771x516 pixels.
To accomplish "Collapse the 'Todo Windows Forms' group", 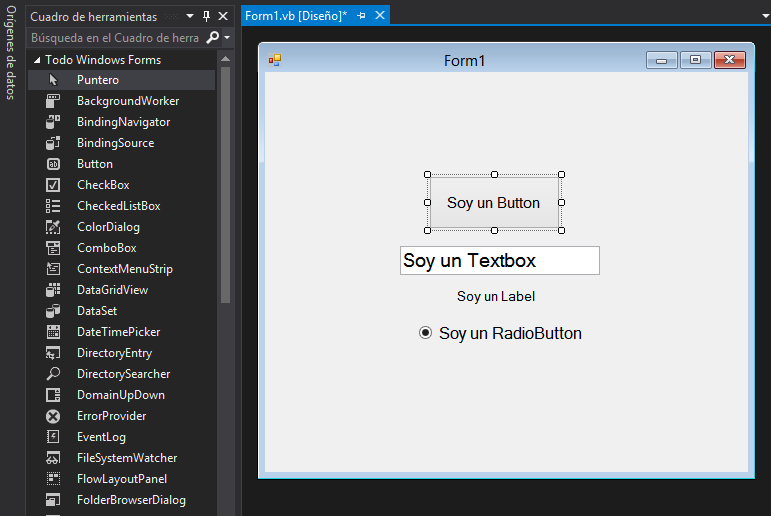I will [37, 60].
